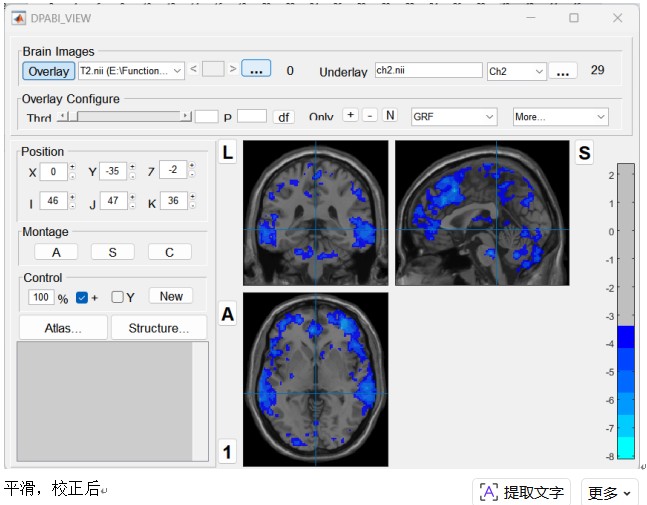Select the 'A' montage view
647x505 pixels.
pos(56,252)
